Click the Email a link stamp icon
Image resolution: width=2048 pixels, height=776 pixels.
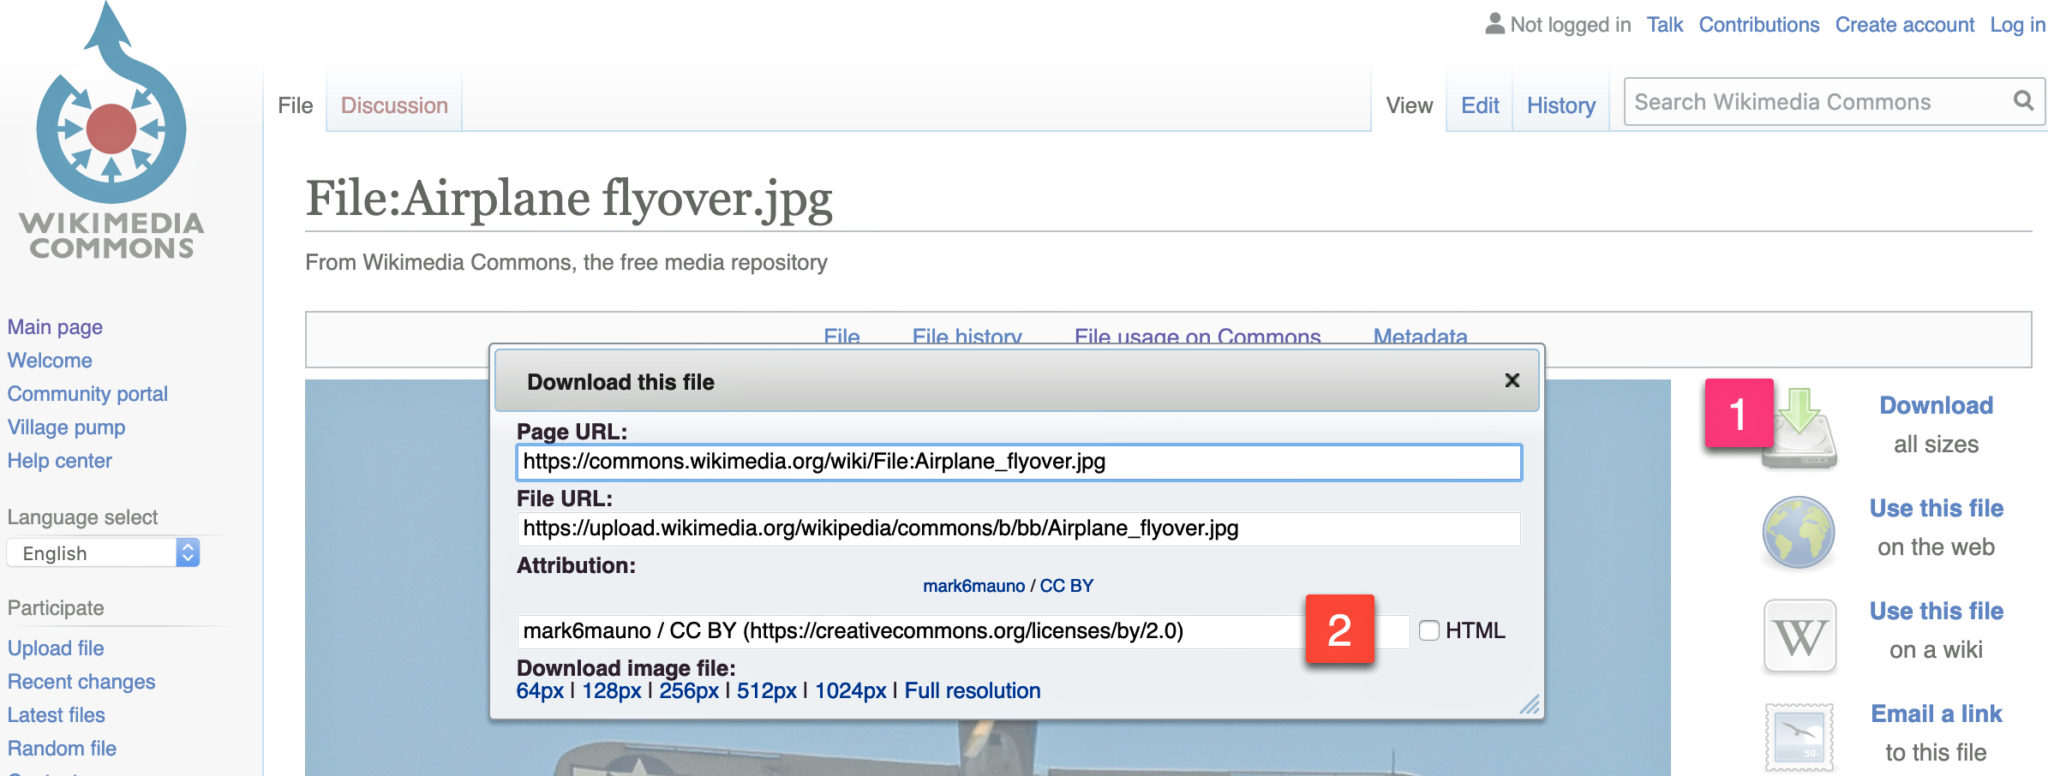click(1799, 738)
